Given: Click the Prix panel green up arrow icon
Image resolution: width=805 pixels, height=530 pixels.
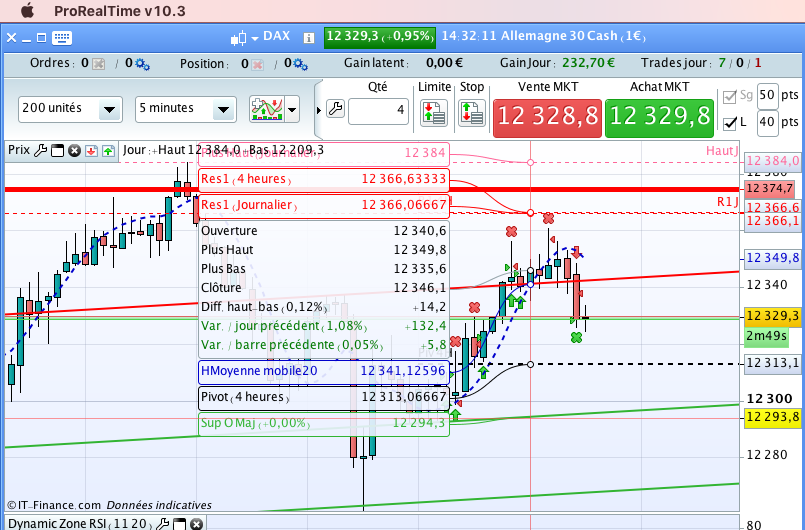Looking at the screenshot, I should click(108, 151).
